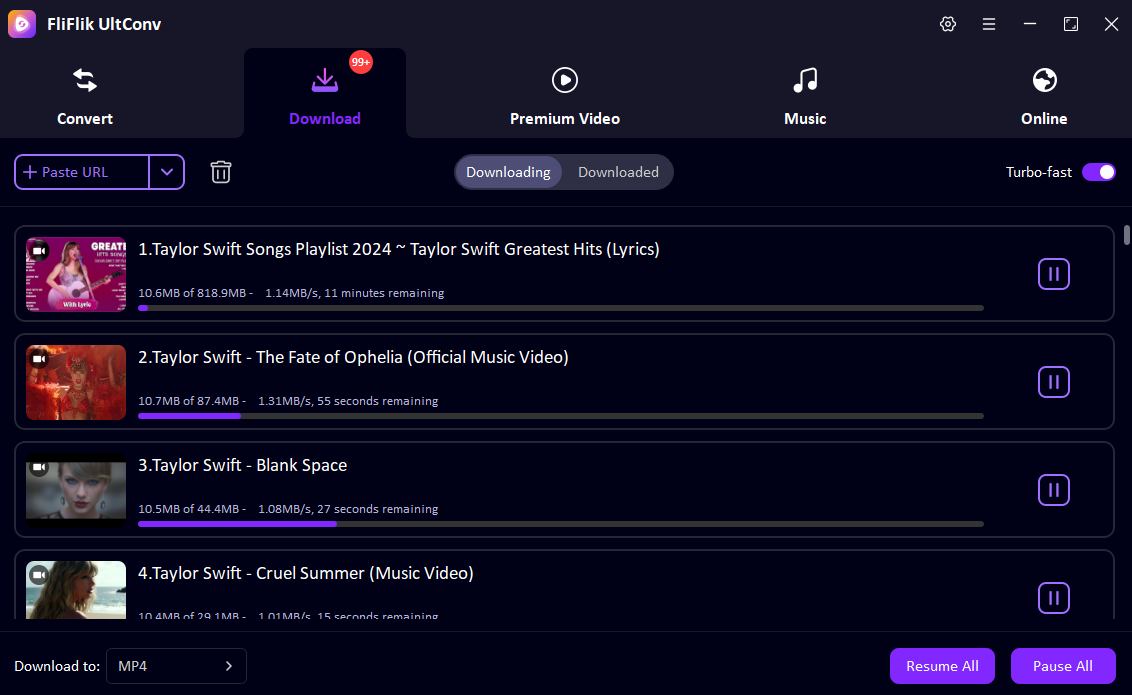Click title '4.Taylor Swift - Cruel Summer (Music Video)'

tap(306, 573)
